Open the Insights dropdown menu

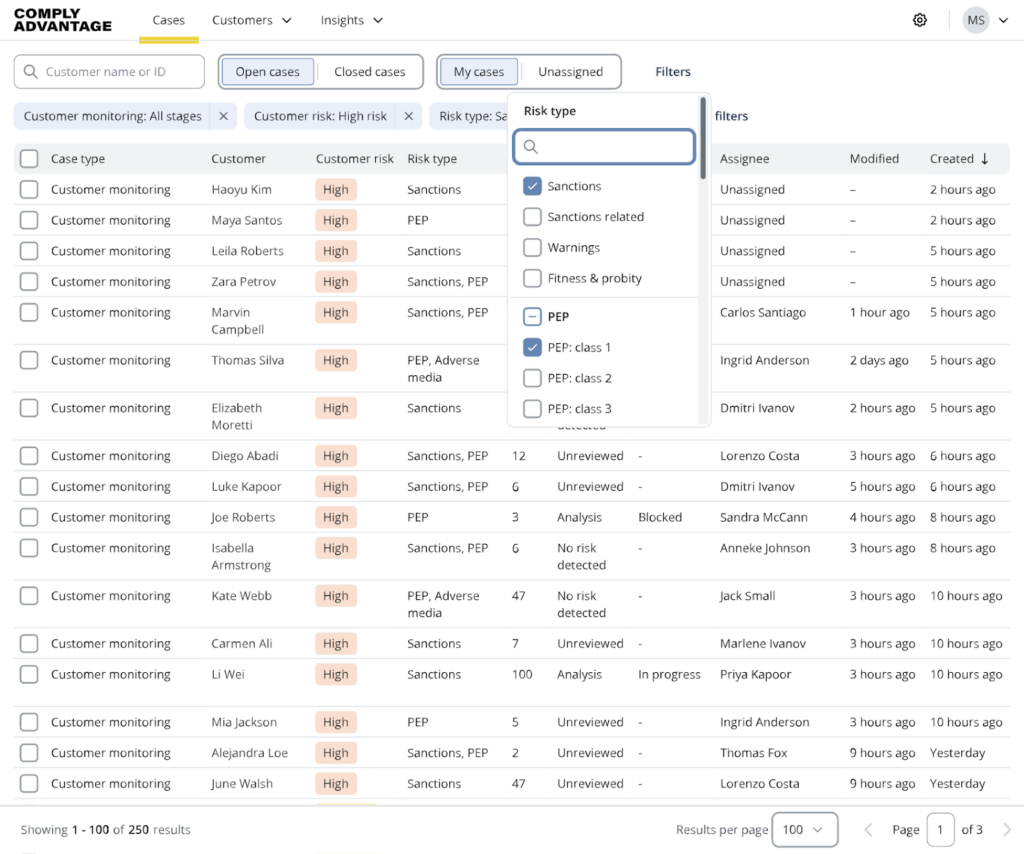point(352,20)
